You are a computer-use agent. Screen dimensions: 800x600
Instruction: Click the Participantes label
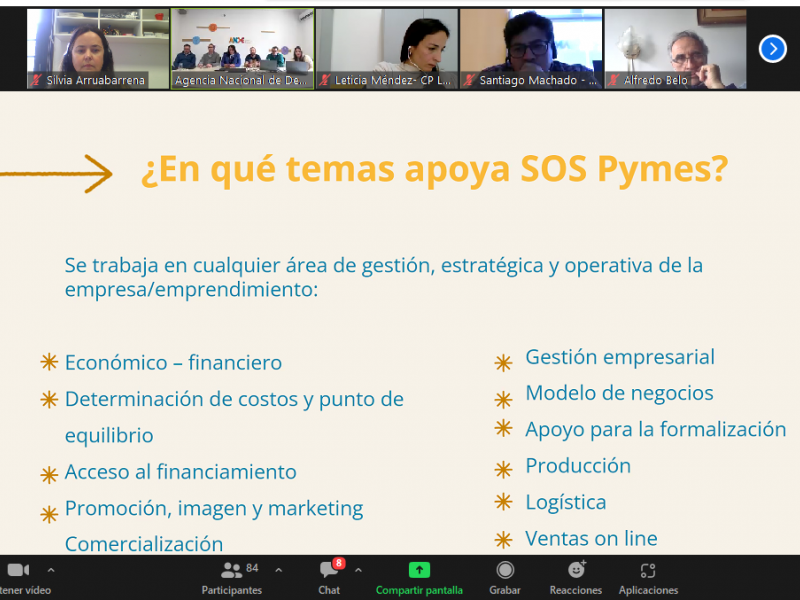(232, 590)
